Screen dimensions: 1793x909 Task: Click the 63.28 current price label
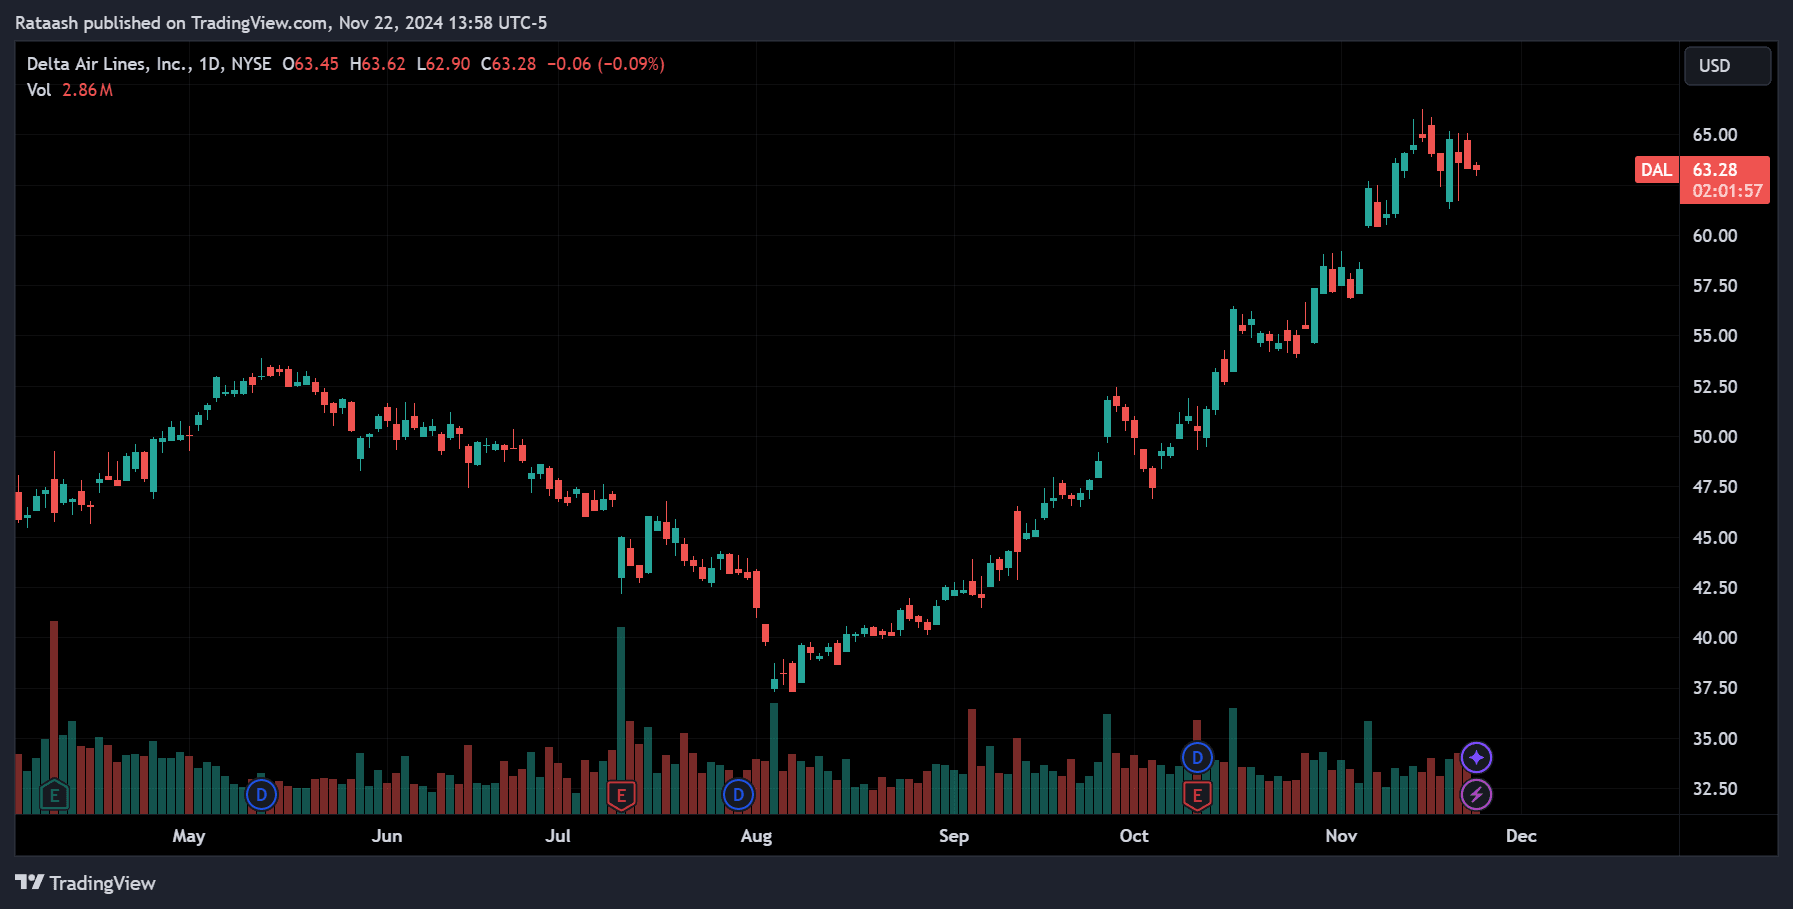(x=1715, y=170)
